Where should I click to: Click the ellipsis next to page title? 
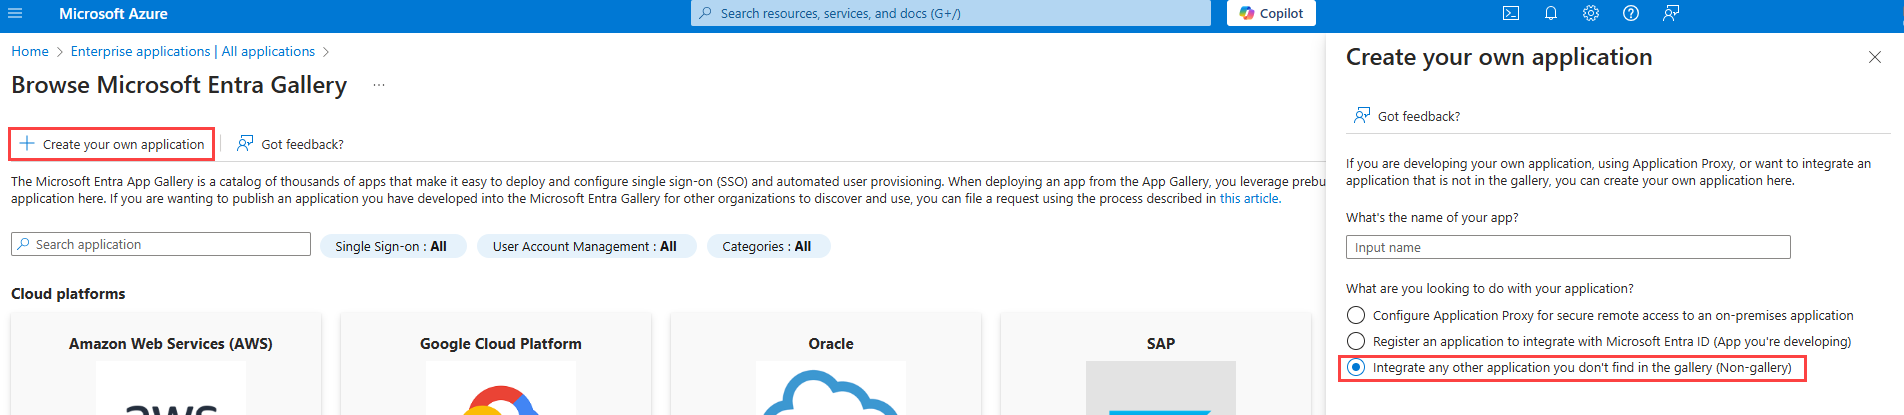pos(379,85)
